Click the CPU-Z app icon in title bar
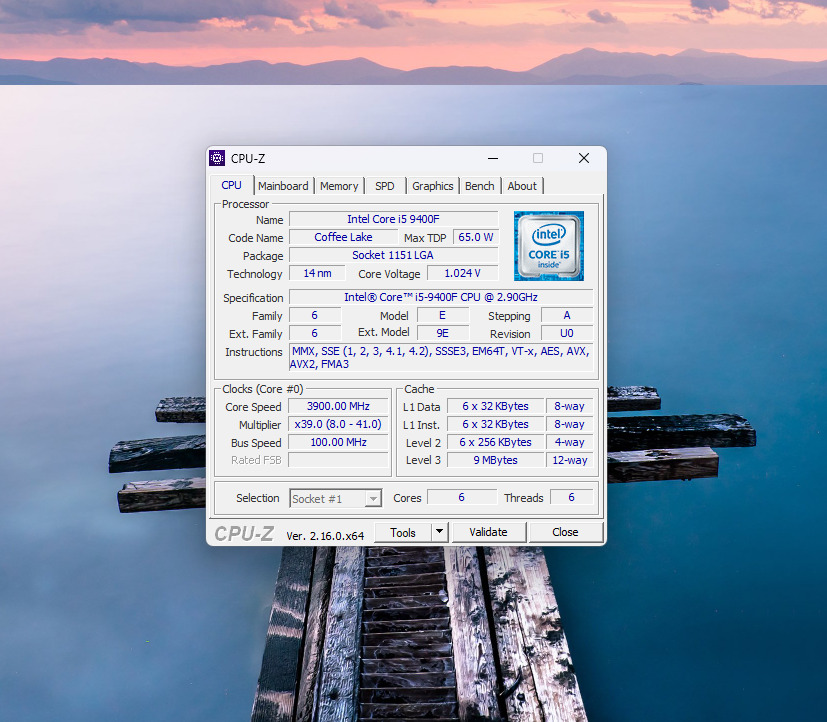 (x=217, y=158)
